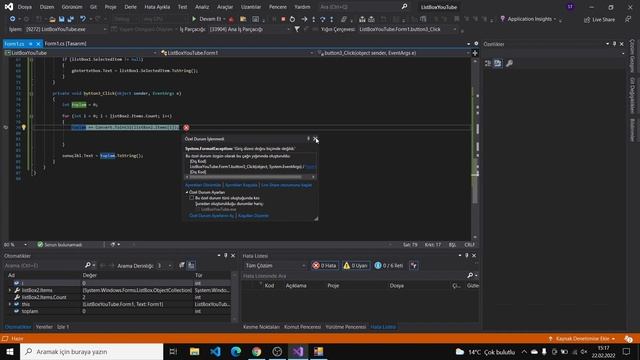This screenshot has width=640, height=360.
Task: Open the Komut Penceresi tab
Action: (x=302, y=327)
